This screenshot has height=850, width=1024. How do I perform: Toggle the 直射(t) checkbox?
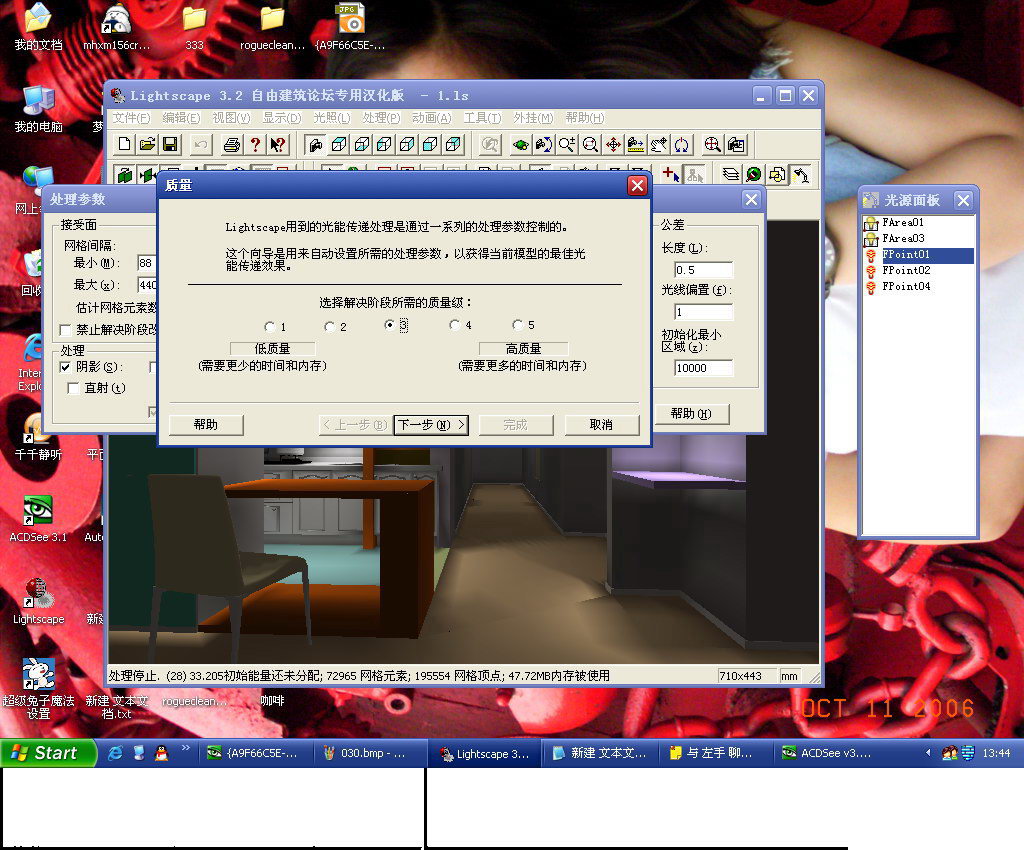[x=74, y=388]
